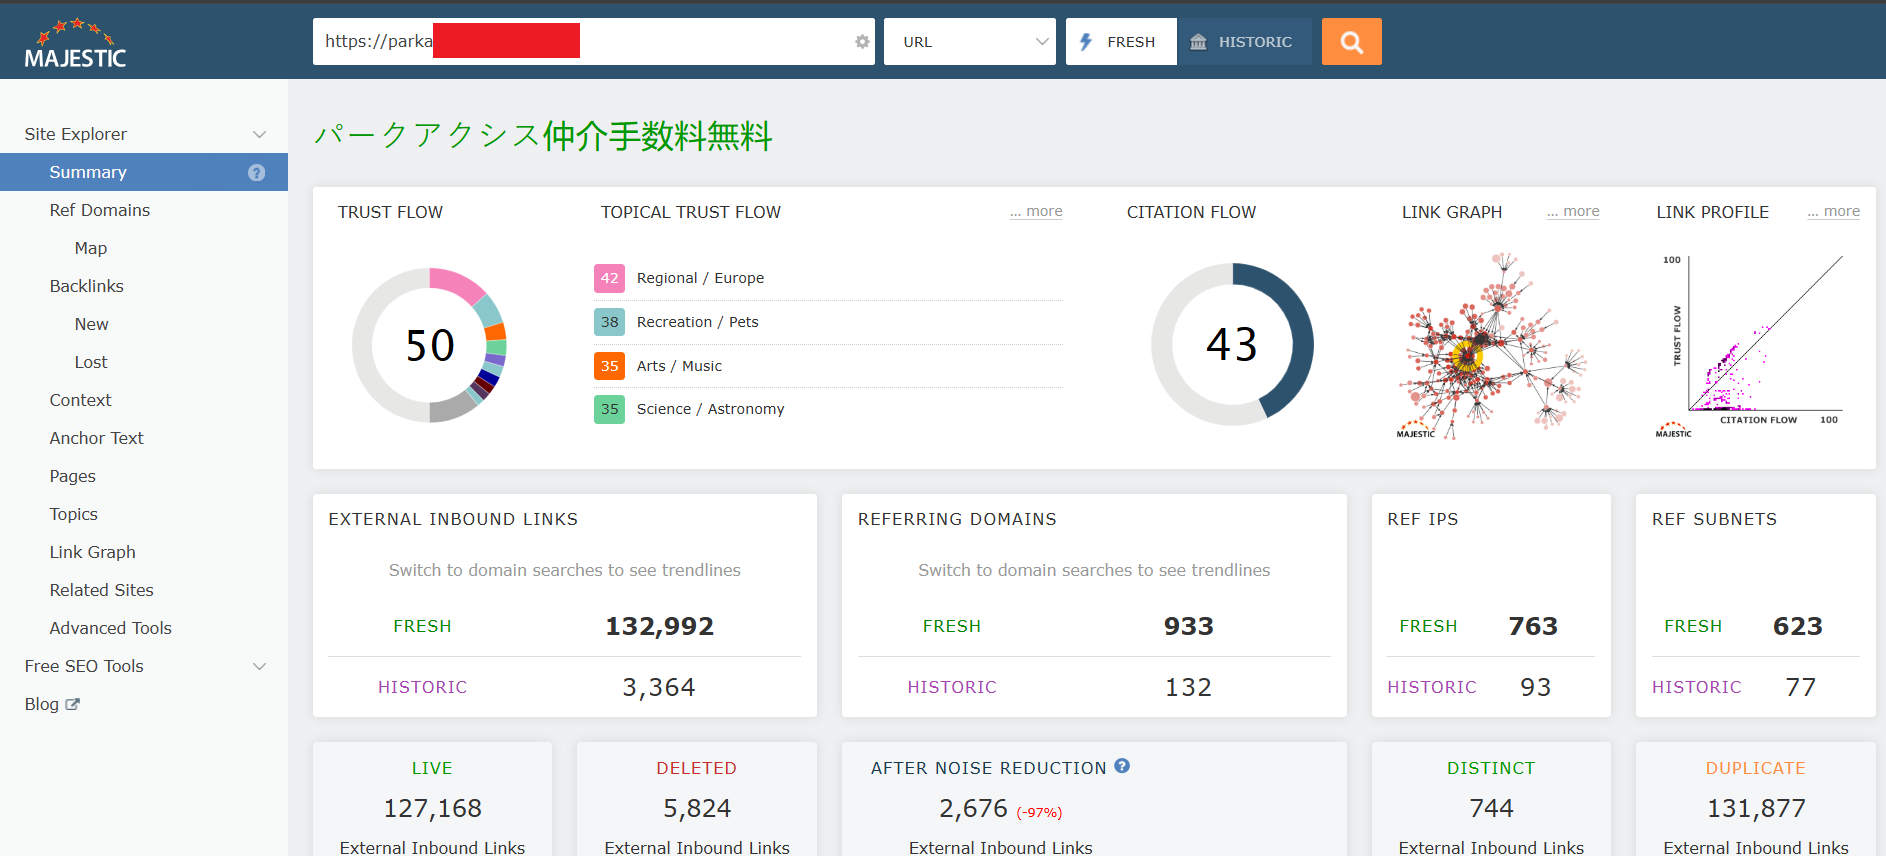Click the Summary help question mark icon
The image size is (1886, 856).
[x=257, y=173]
